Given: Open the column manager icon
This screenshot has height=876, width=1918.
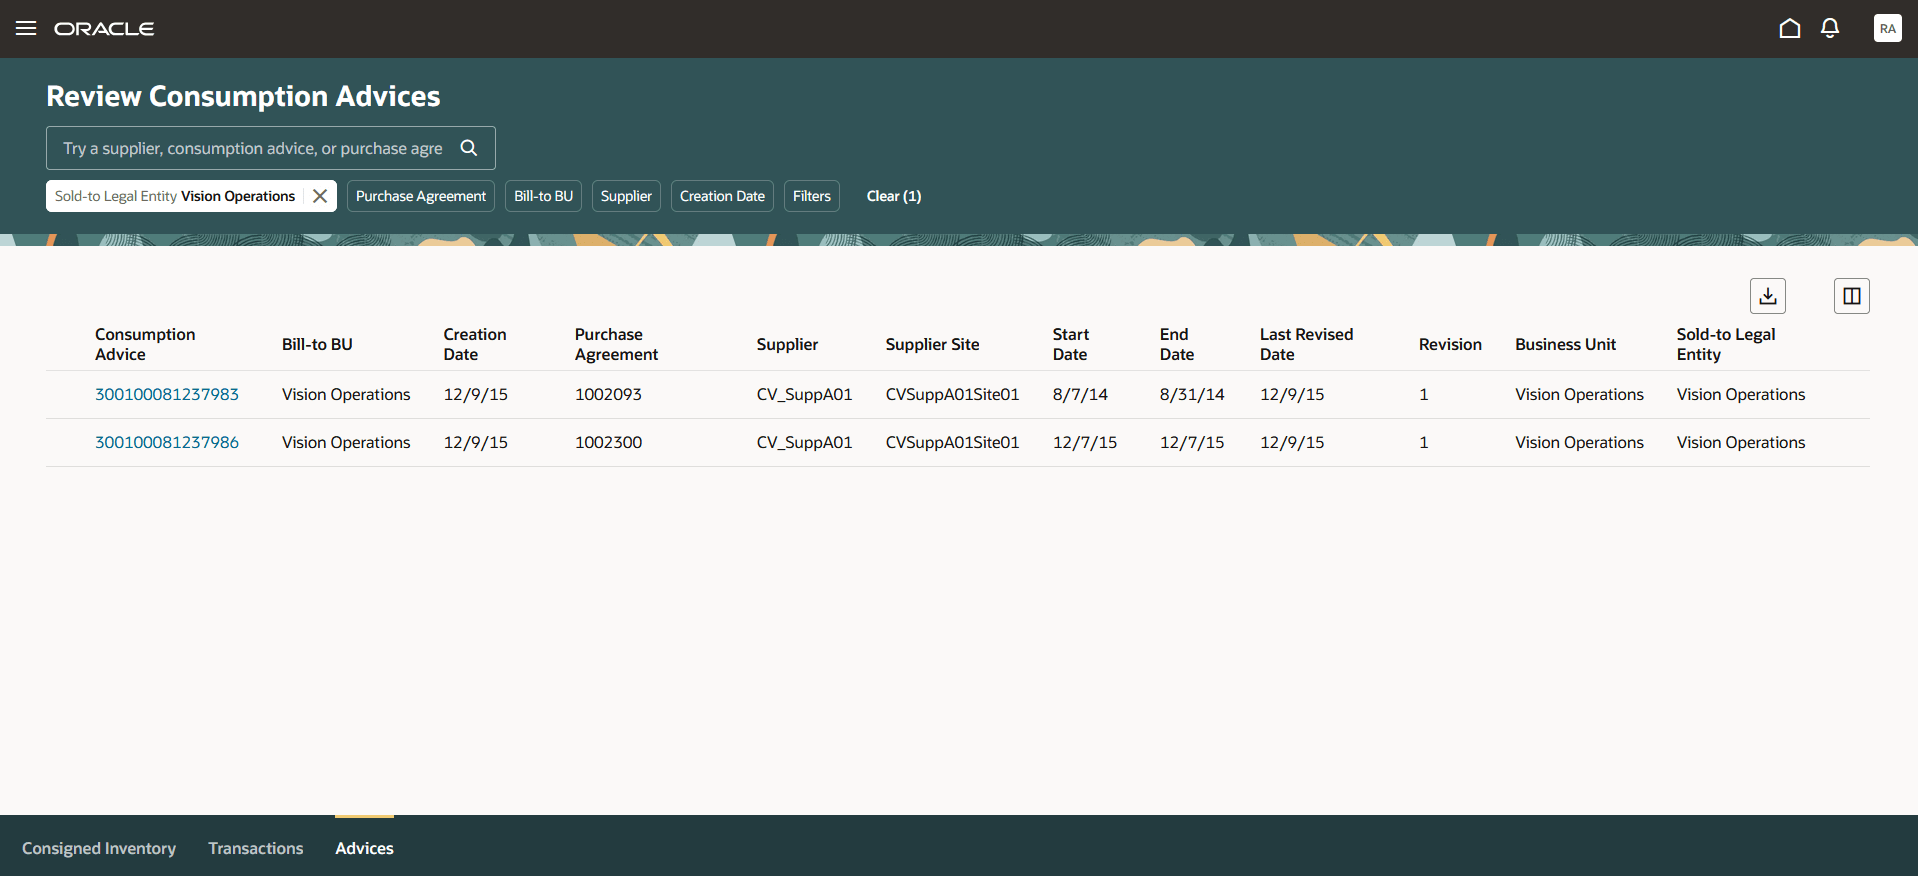Looking at the screenshot, I should [x=1851, y=296].
